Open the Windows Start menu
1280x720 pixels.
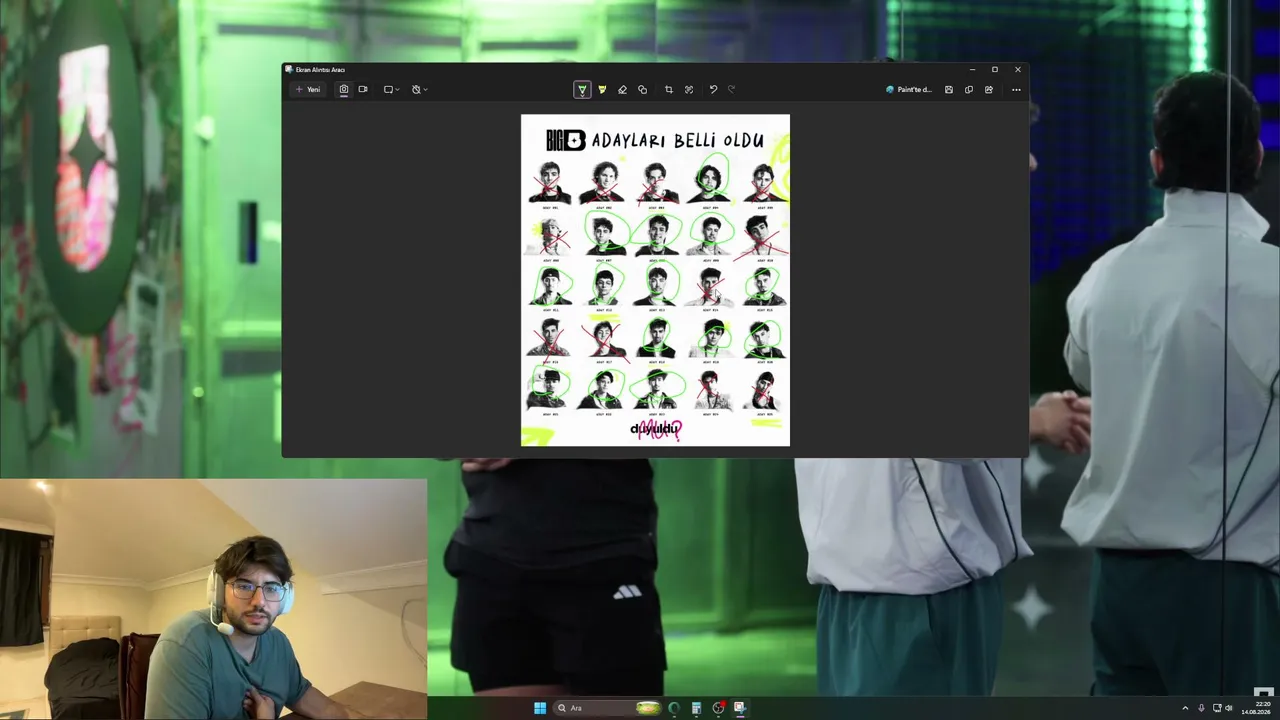click(x=540, y=708)
